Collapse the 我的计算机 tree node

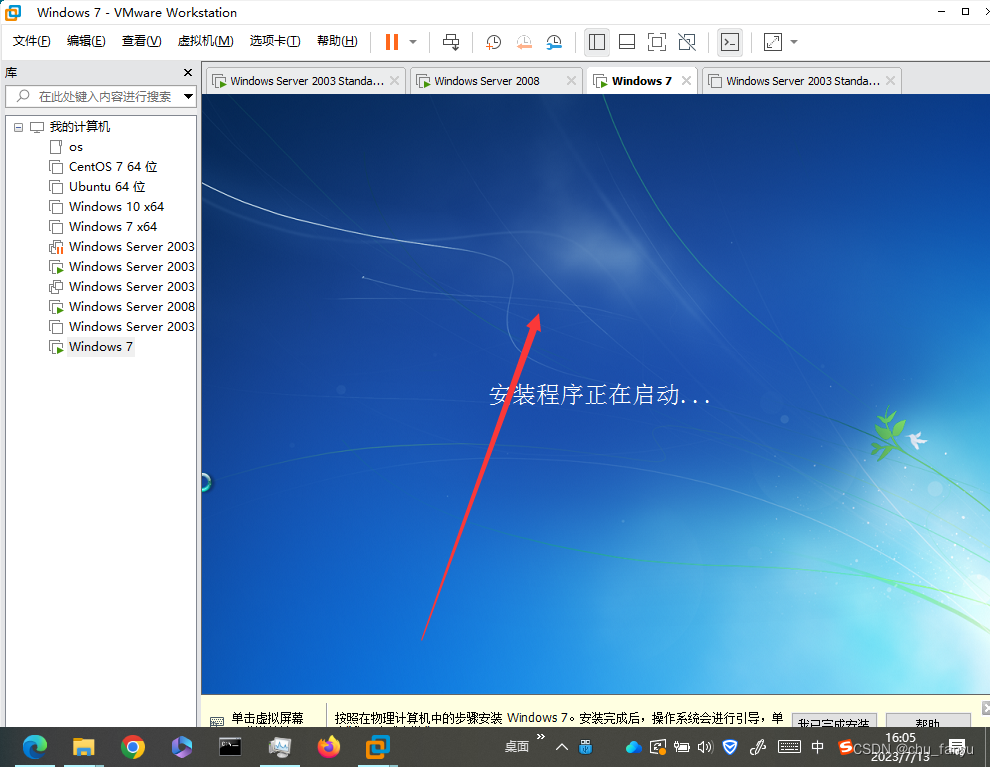coord(18,128)
